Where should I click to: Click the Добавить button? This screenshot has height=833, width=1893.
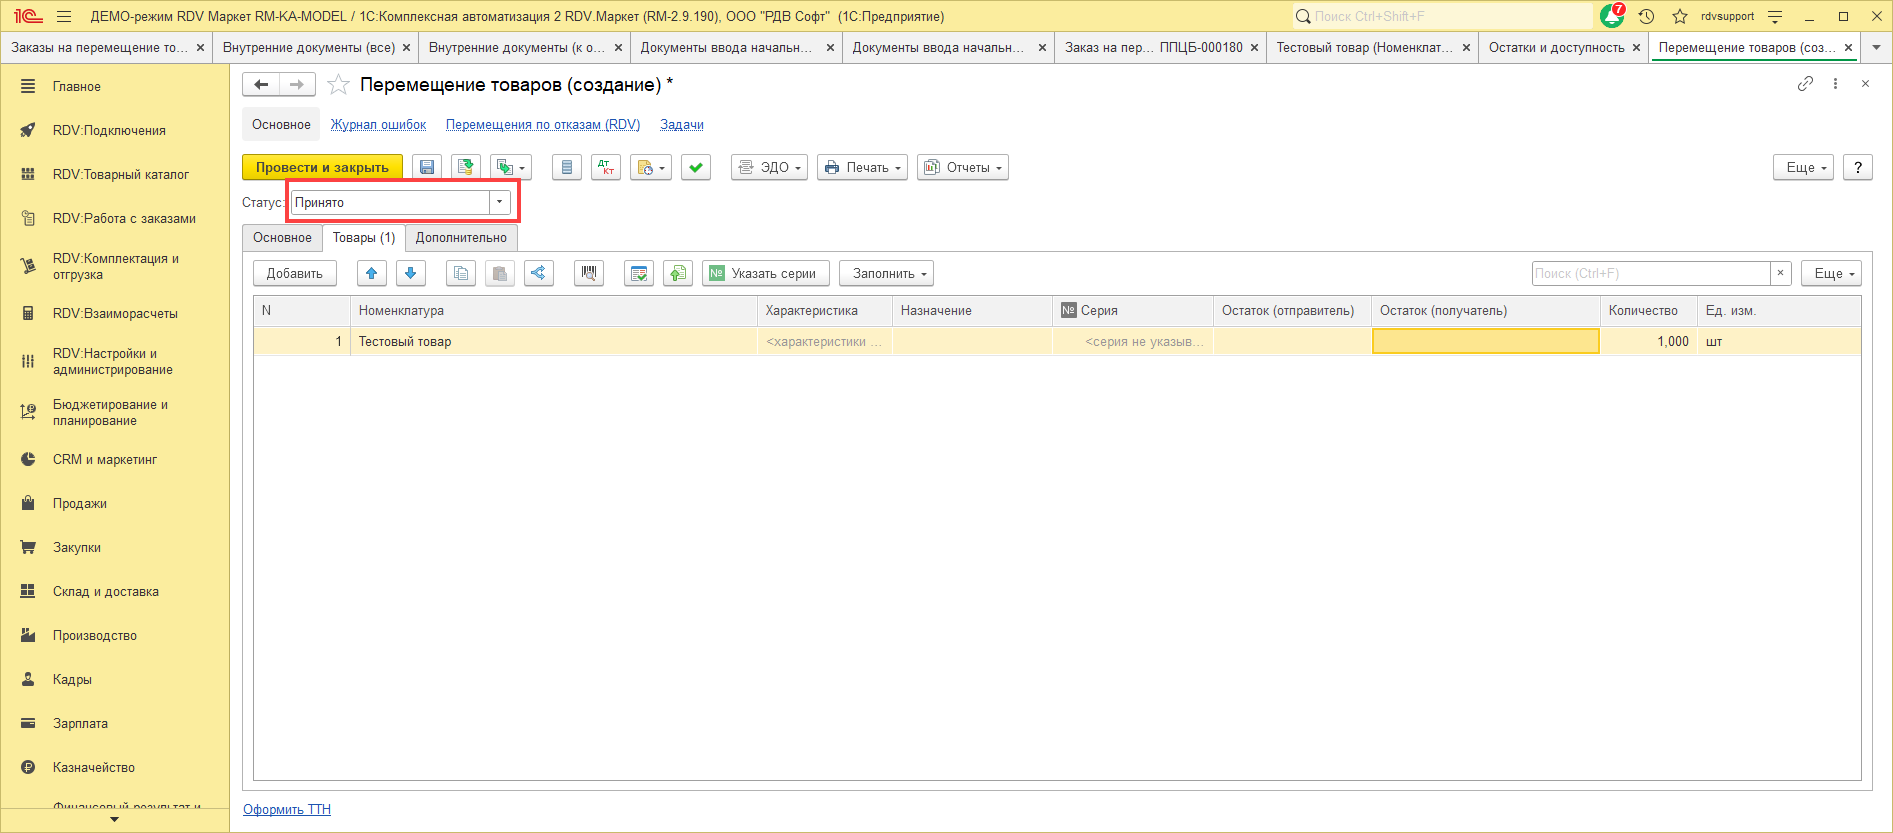[x=294, y=273]
